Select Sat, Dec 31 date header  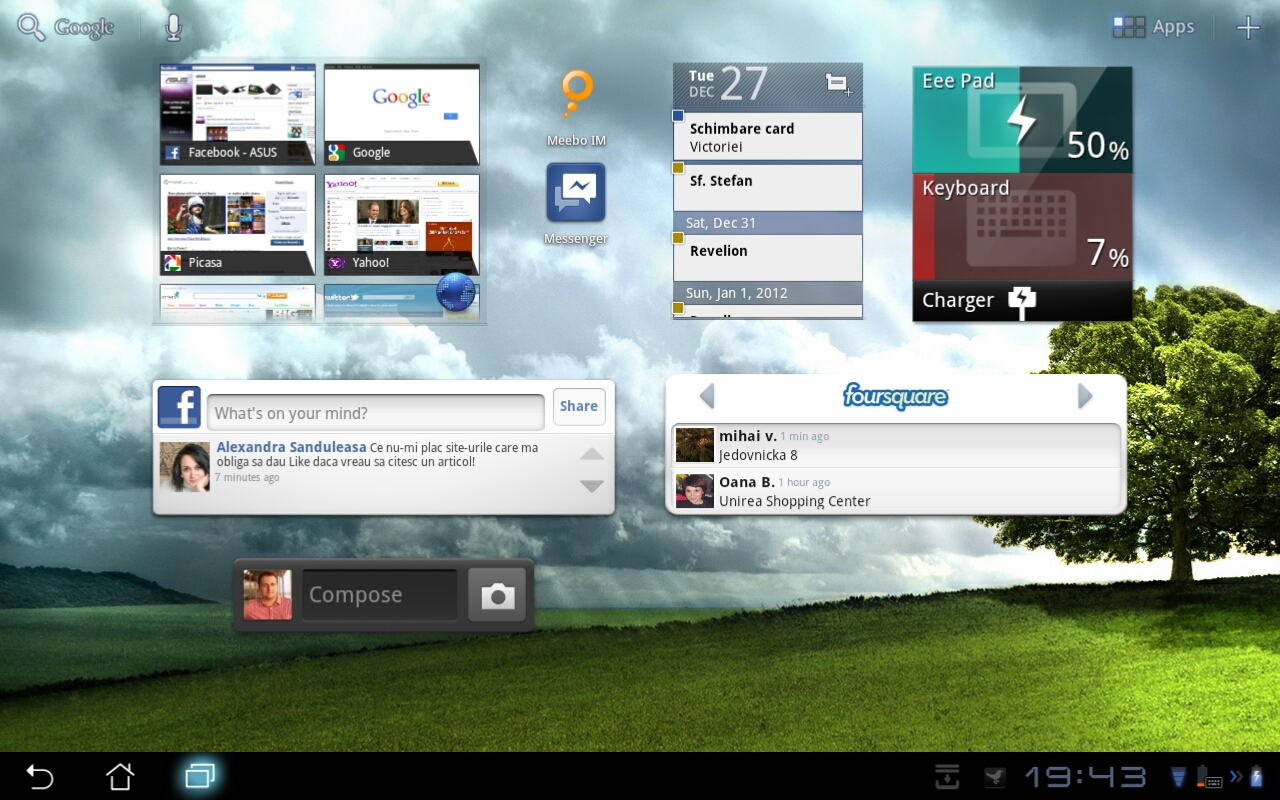coord(767,223)
